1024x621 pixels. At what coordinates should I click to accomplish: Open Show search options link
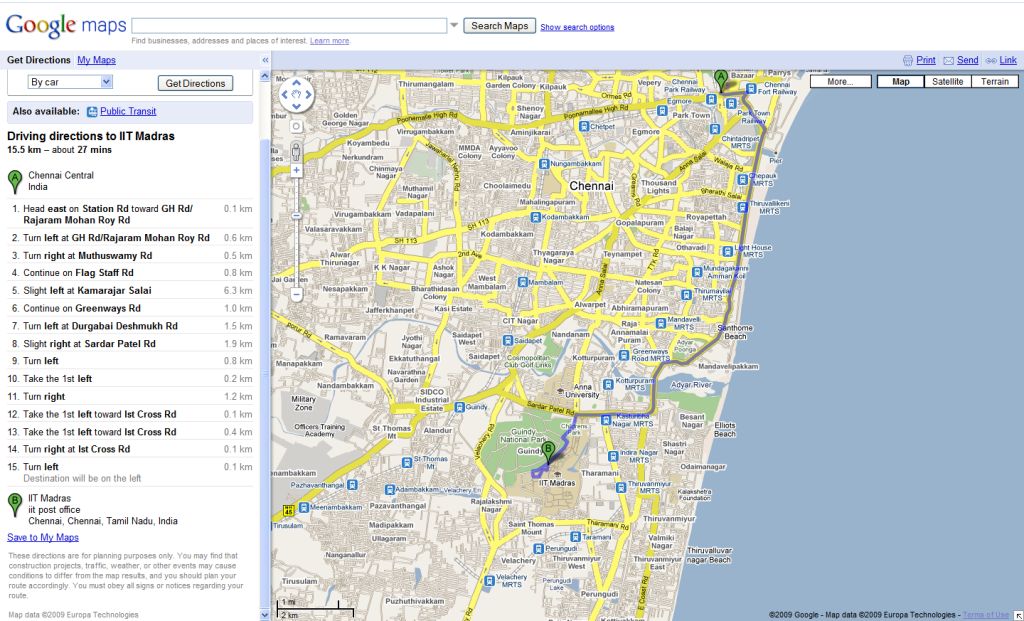577,27
